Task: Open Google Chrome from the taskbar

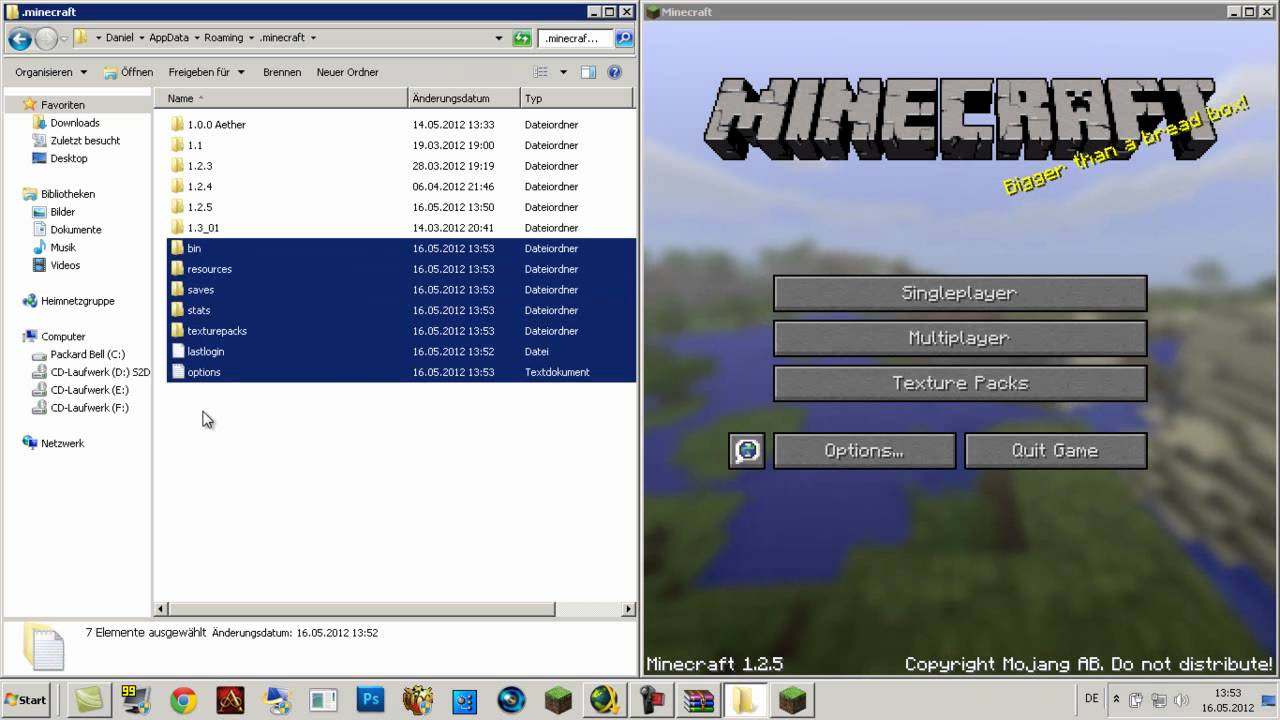Action: point(183,700)
